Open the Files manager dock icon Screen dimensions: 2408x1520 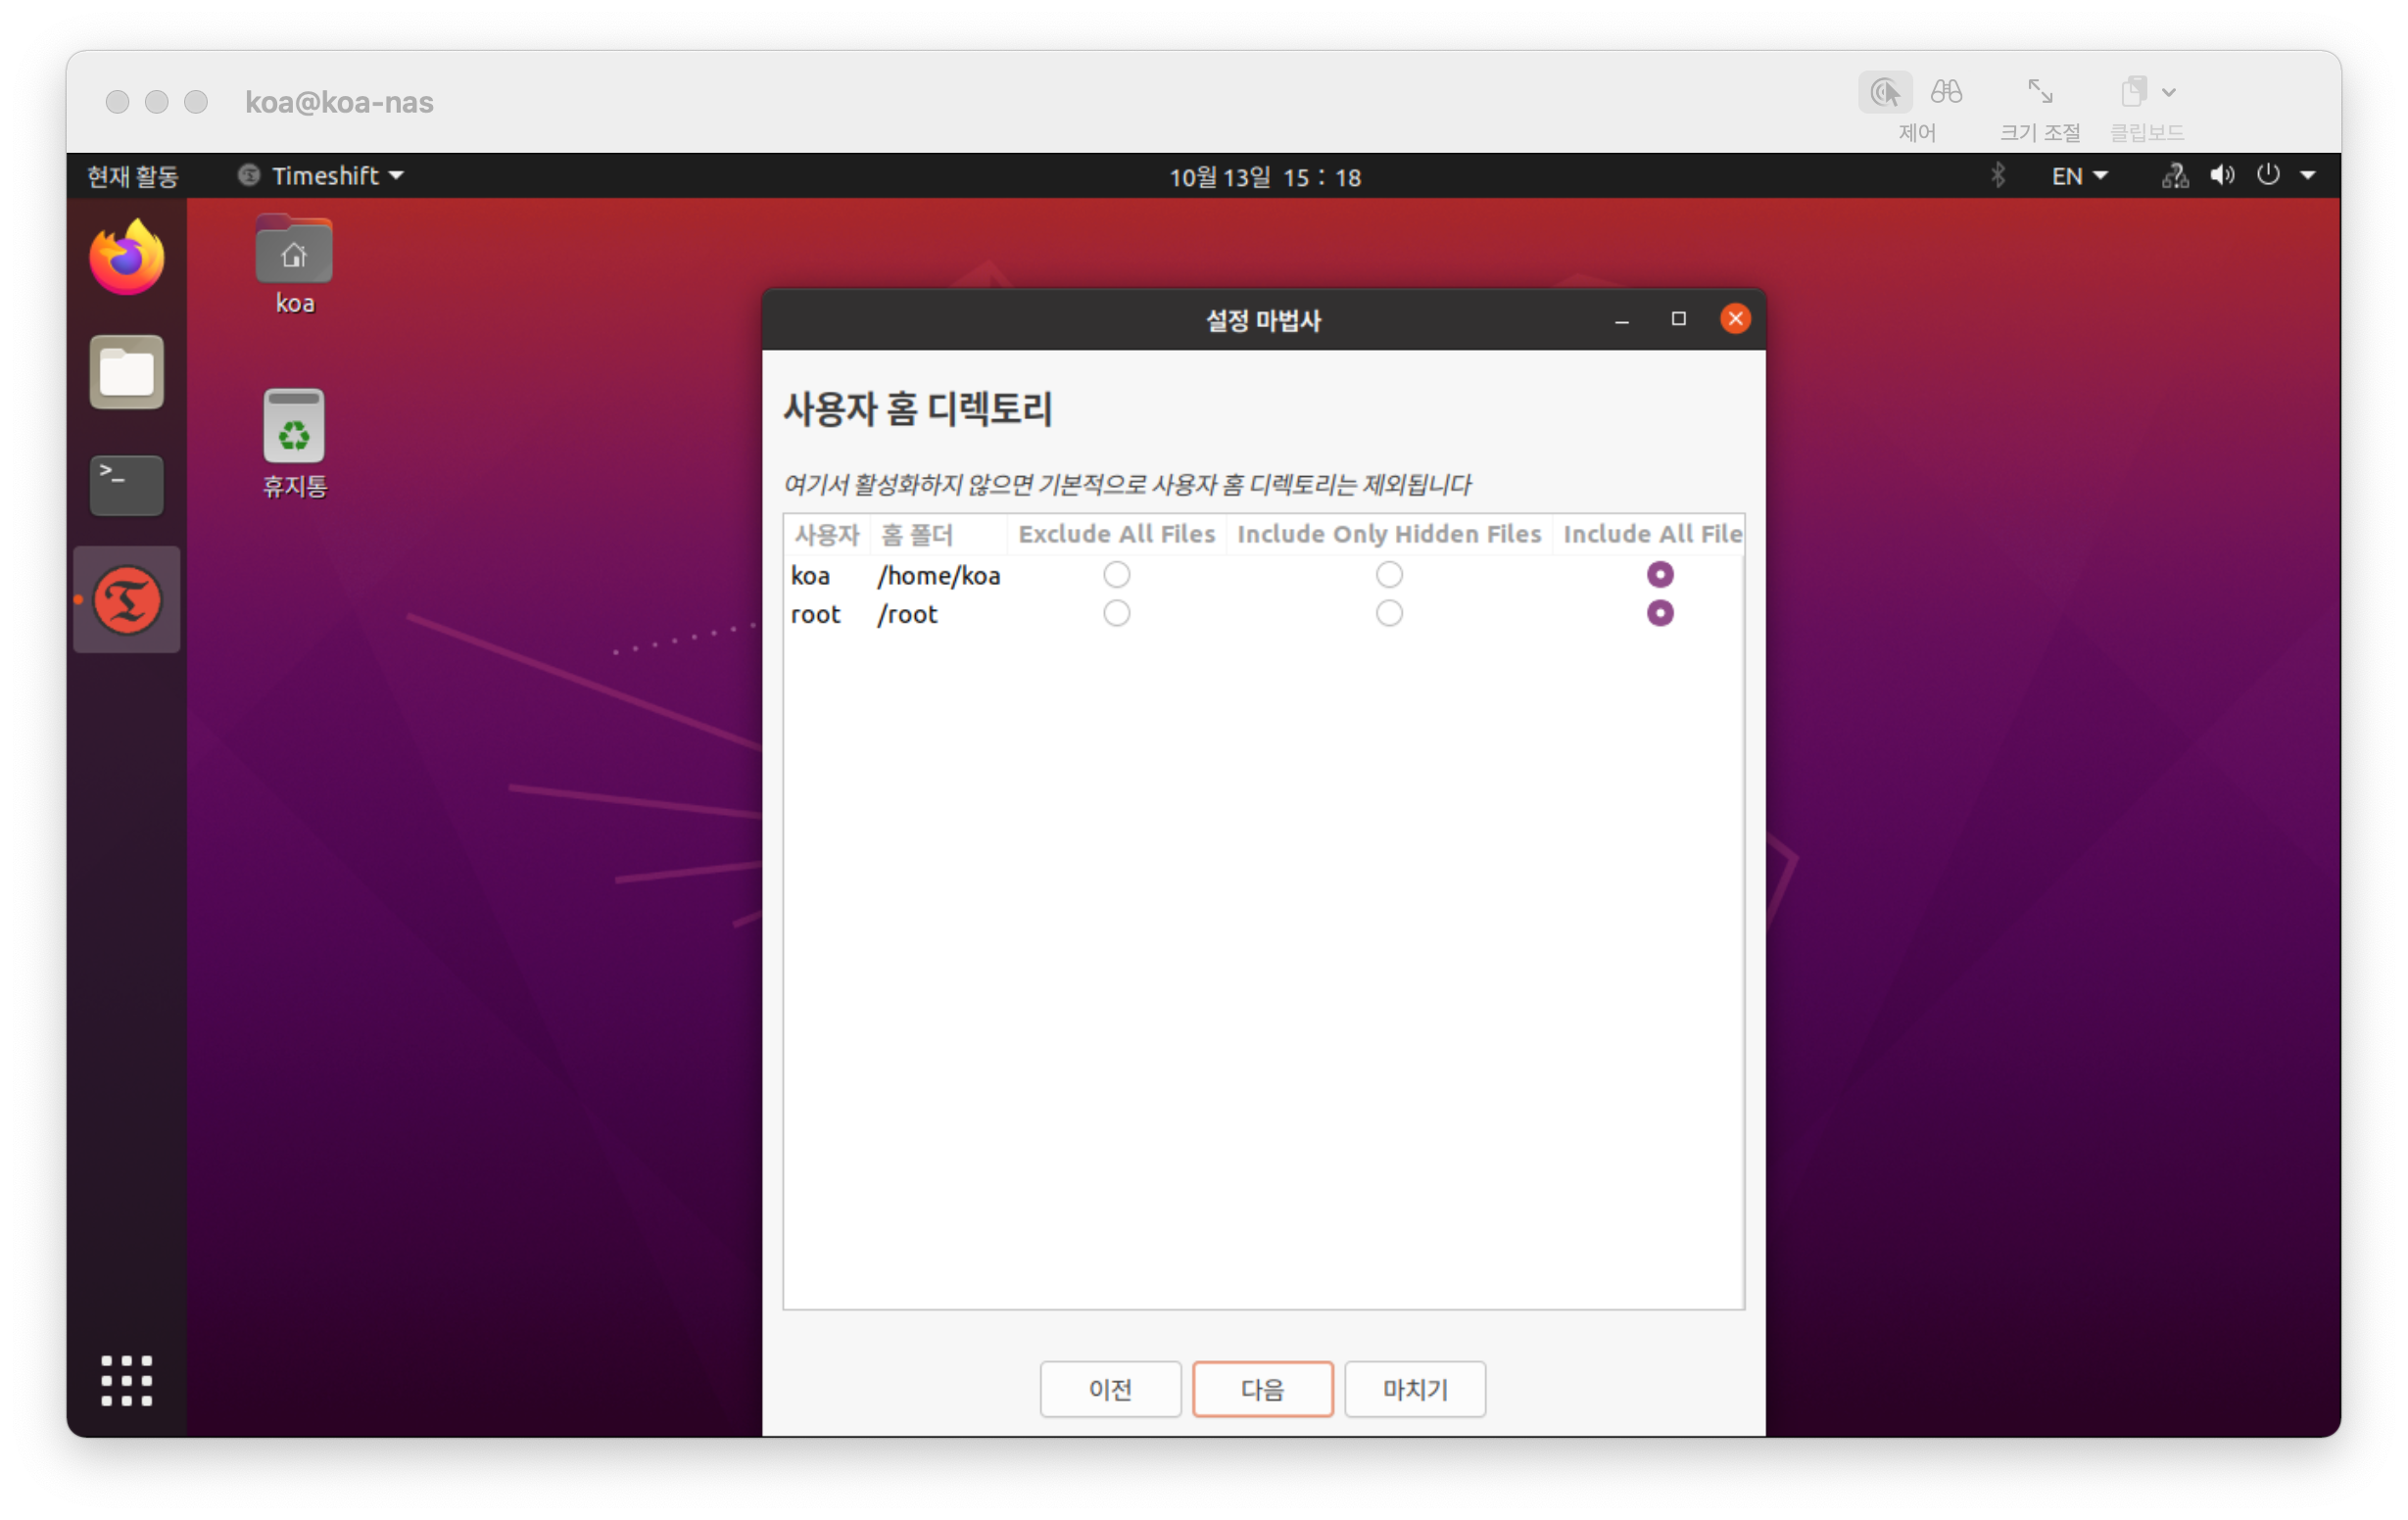[126, 372]
